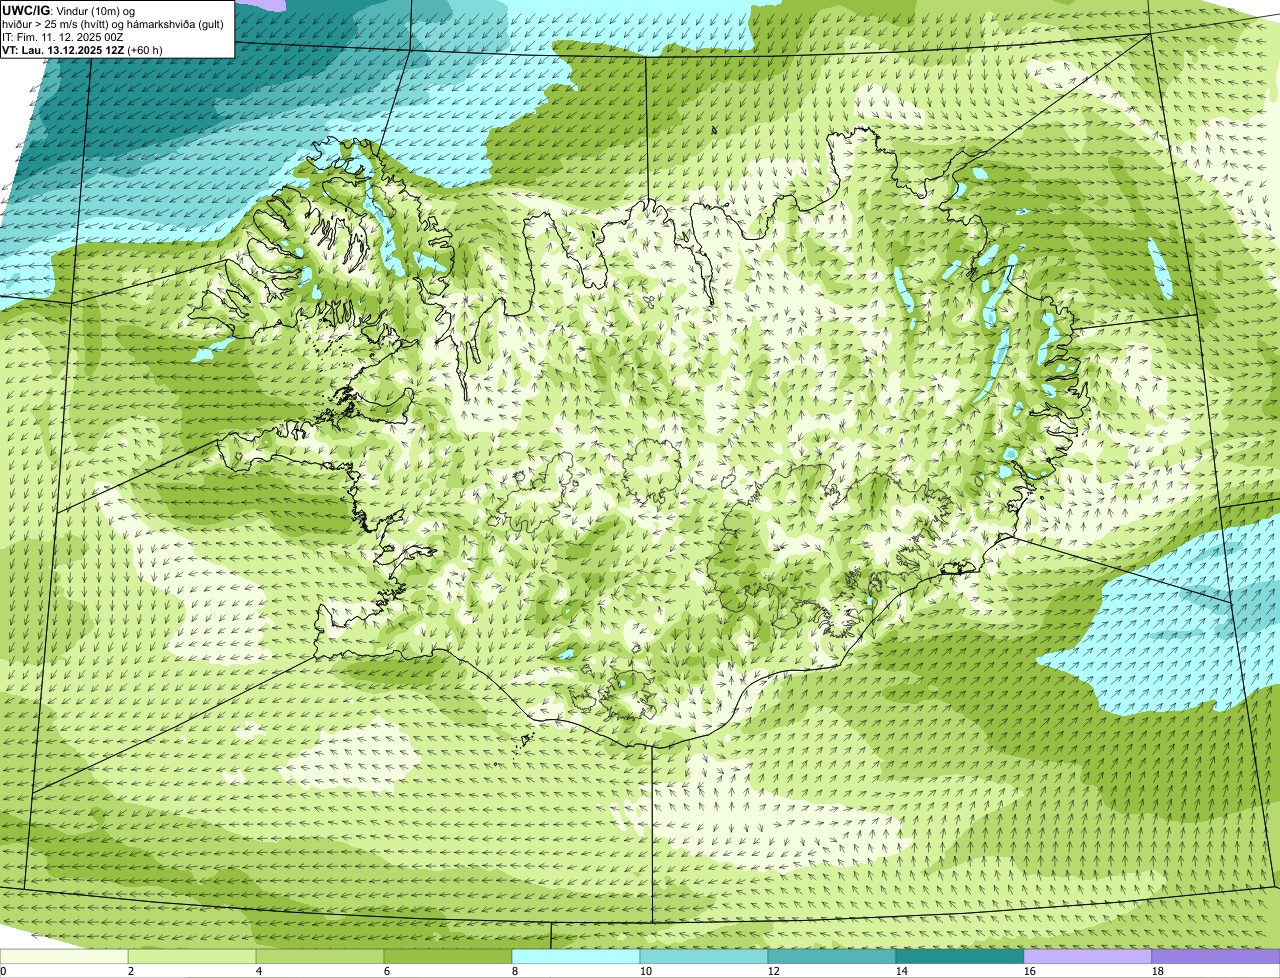The width and height of the screenshot is (1280, 978).
Task: Click the 6–8 m/s darkest green legend band
Action: pos(448,956)
